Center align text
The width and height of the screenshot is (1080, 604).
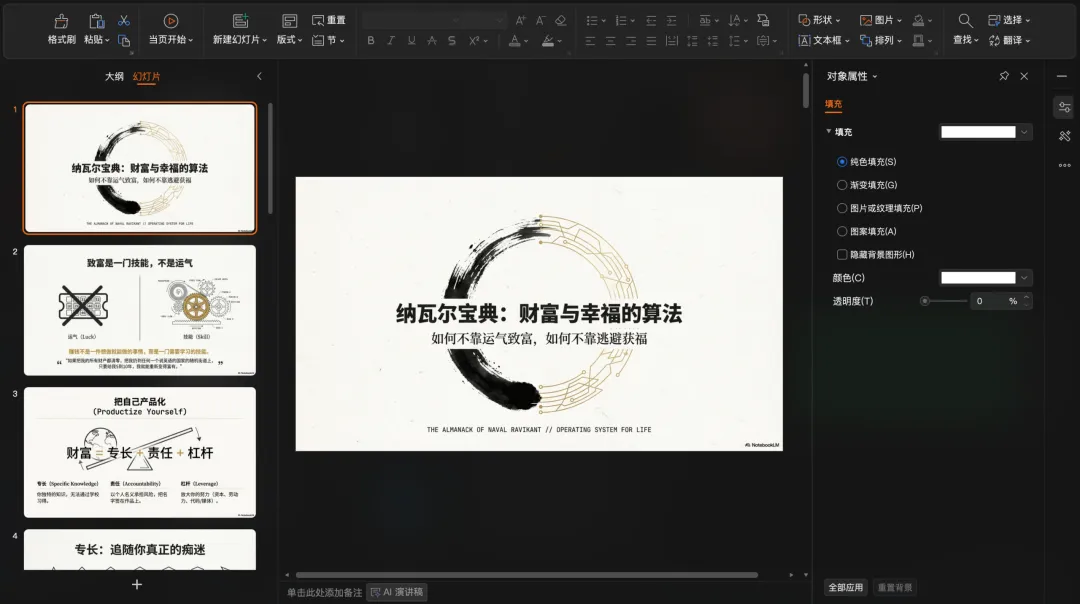click(610, 41)
